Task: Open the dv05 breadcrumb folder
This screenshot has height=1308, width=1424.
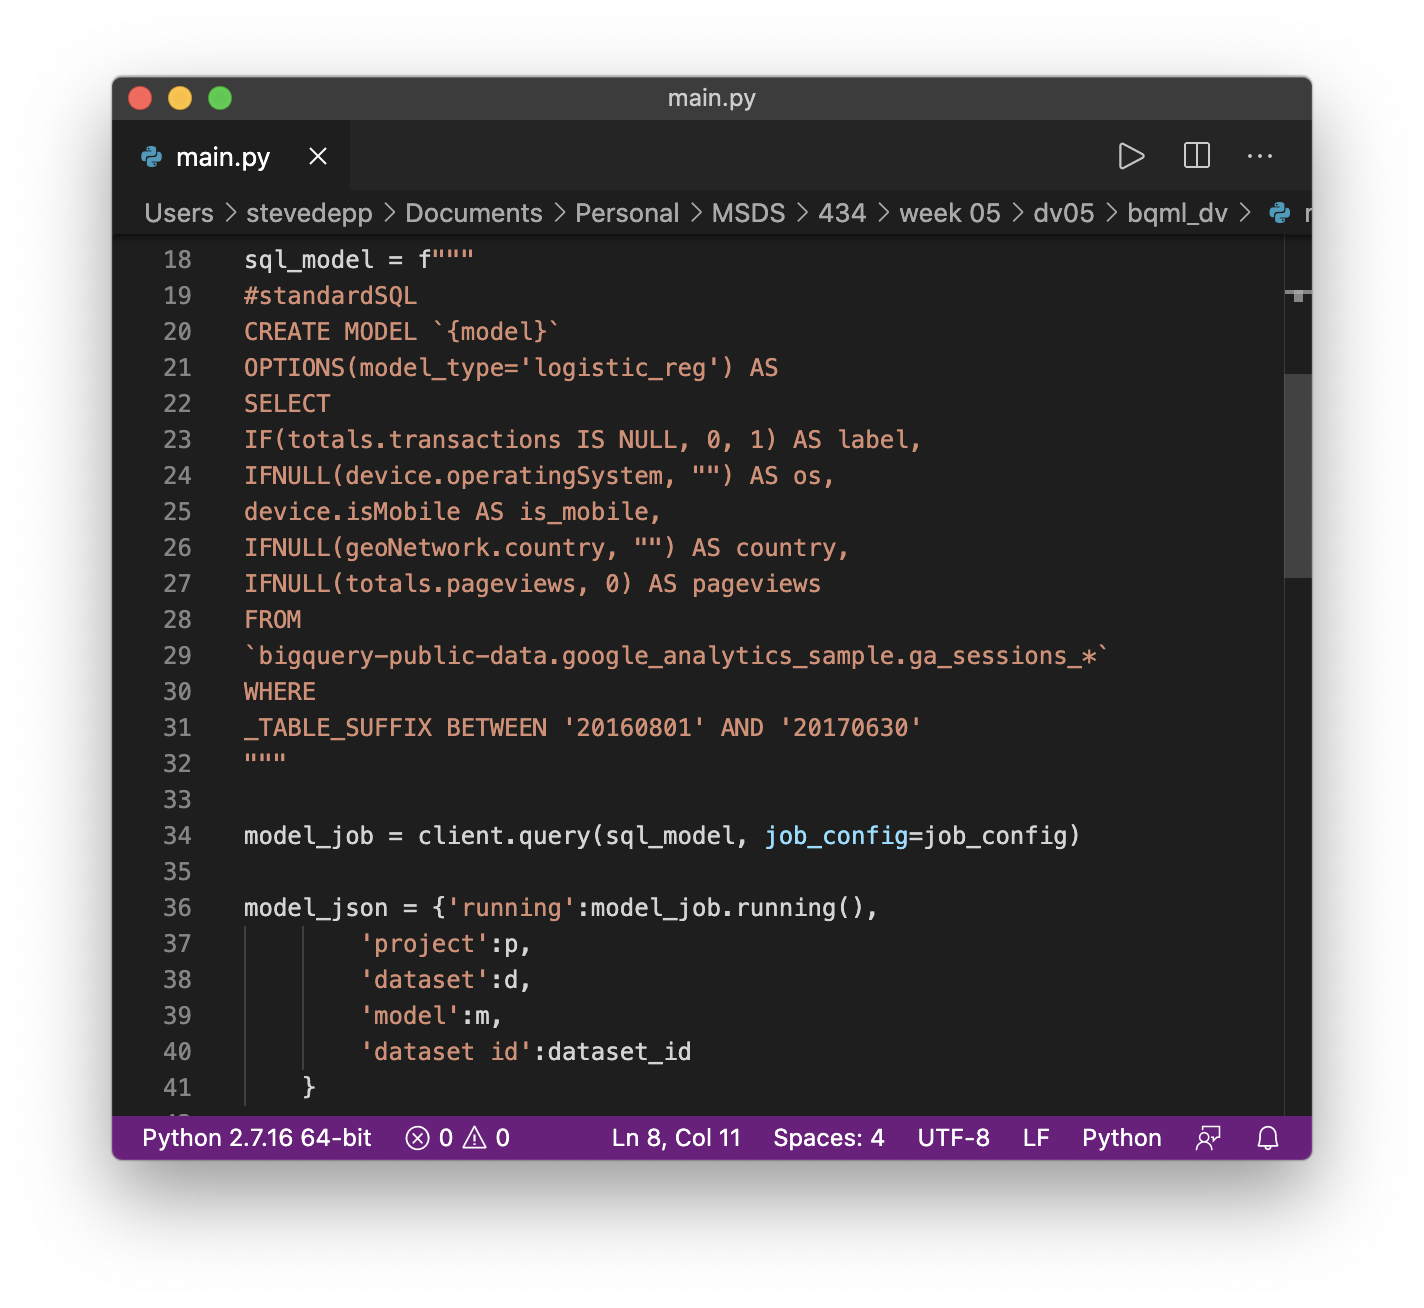Action: [1064, 213]
